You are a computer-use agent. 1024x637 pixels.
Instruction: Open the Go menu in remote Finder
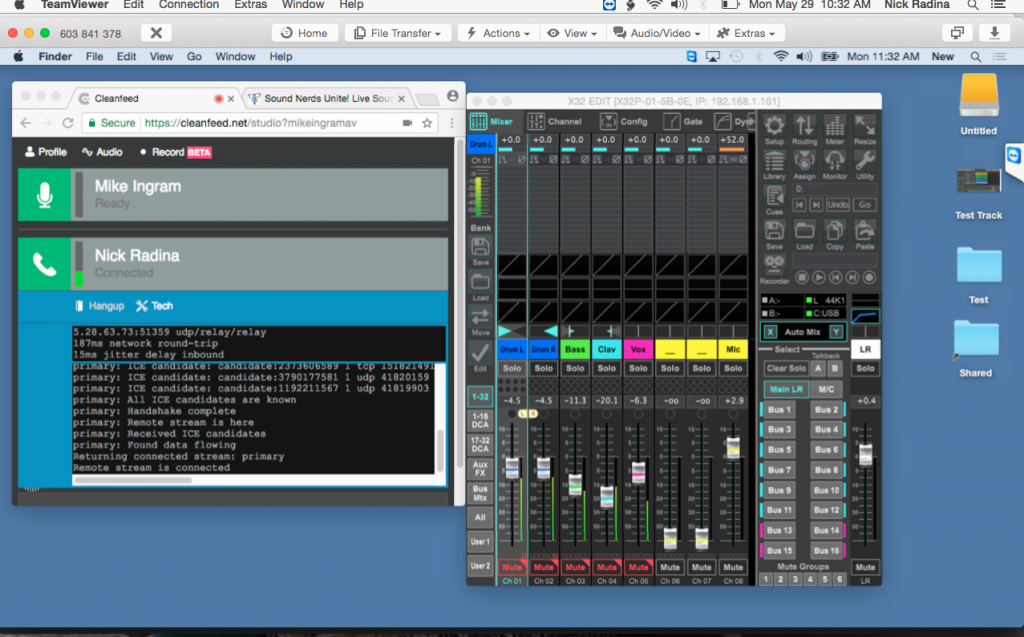194,57
